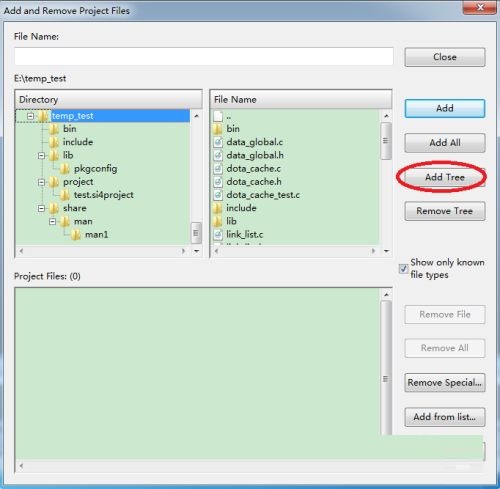This screenshot has width=500, height=489.
Task: Click the man folder icon in tree
Action: [65, 222]
